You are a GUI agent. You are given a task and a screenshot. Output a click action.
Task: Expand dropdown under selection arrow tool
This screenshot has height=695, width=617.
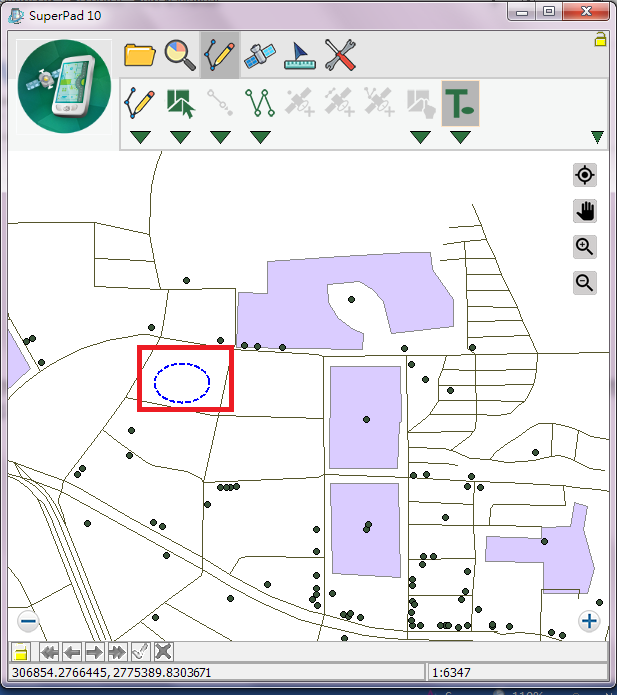(x=180, y=137)
